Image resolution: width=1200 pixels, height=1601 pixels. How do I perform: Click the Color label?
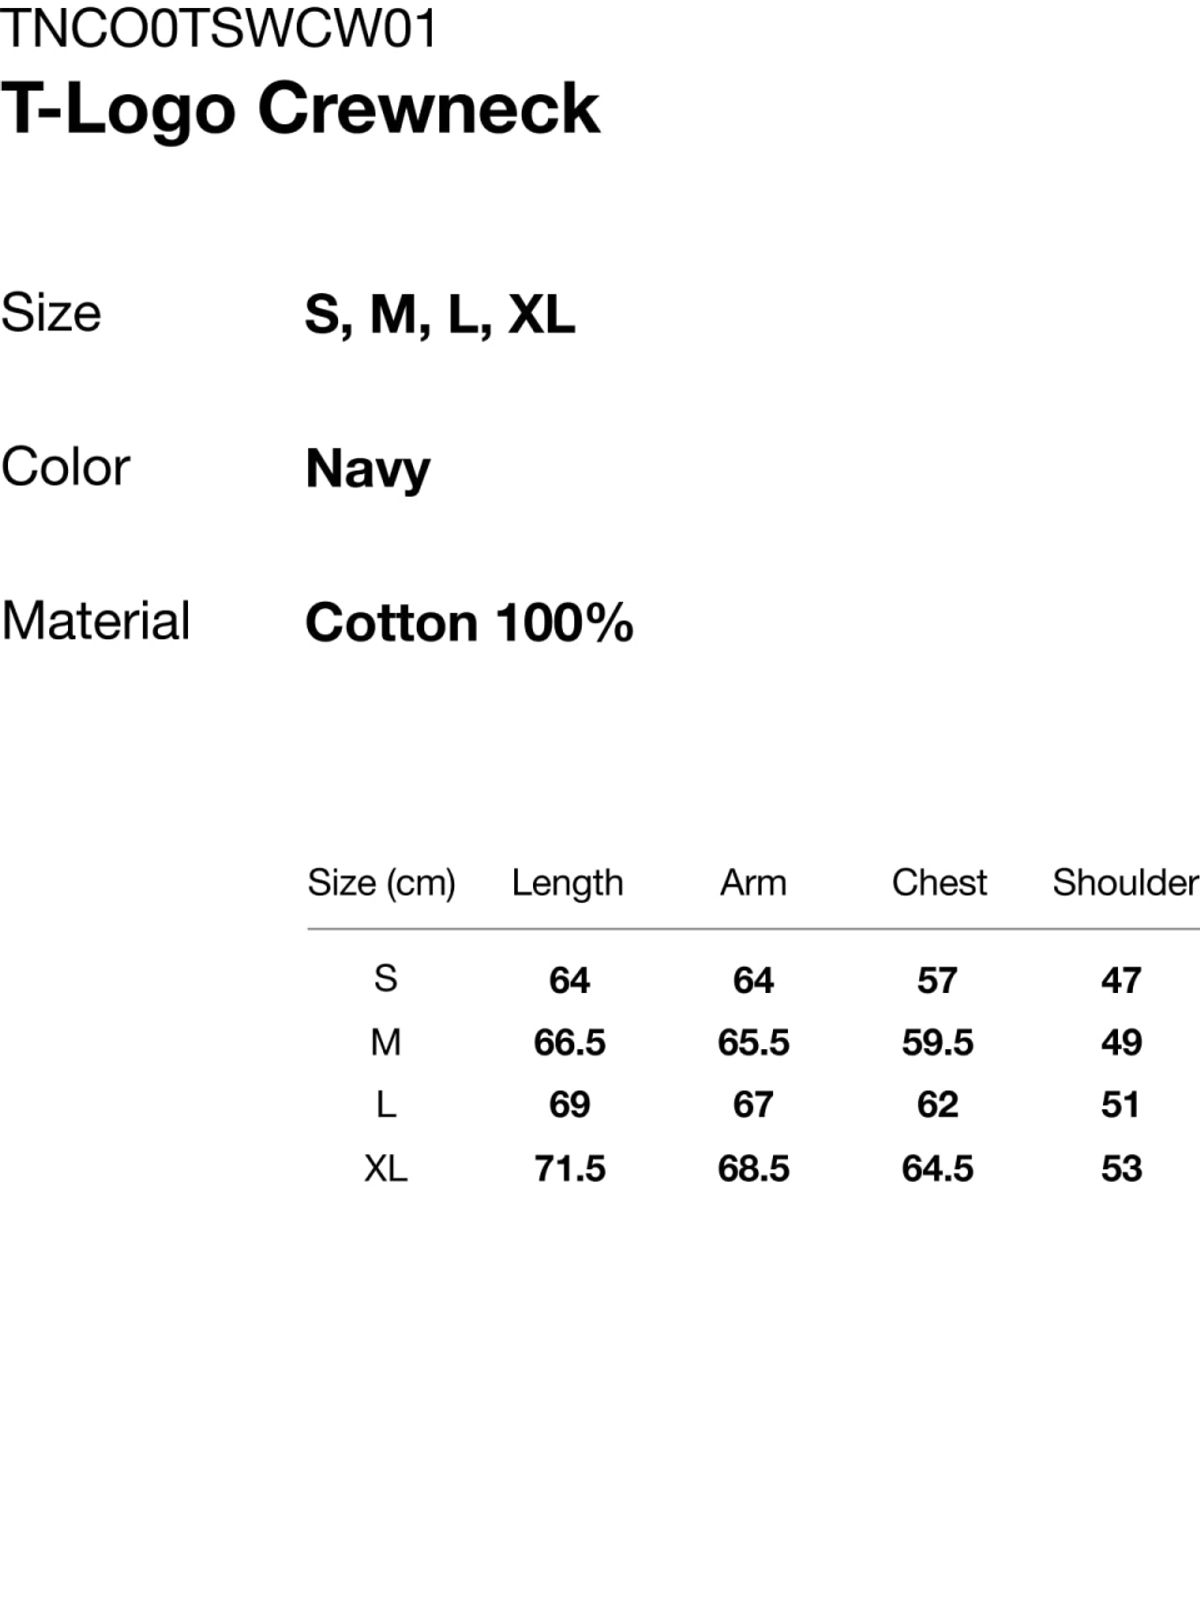66,466
